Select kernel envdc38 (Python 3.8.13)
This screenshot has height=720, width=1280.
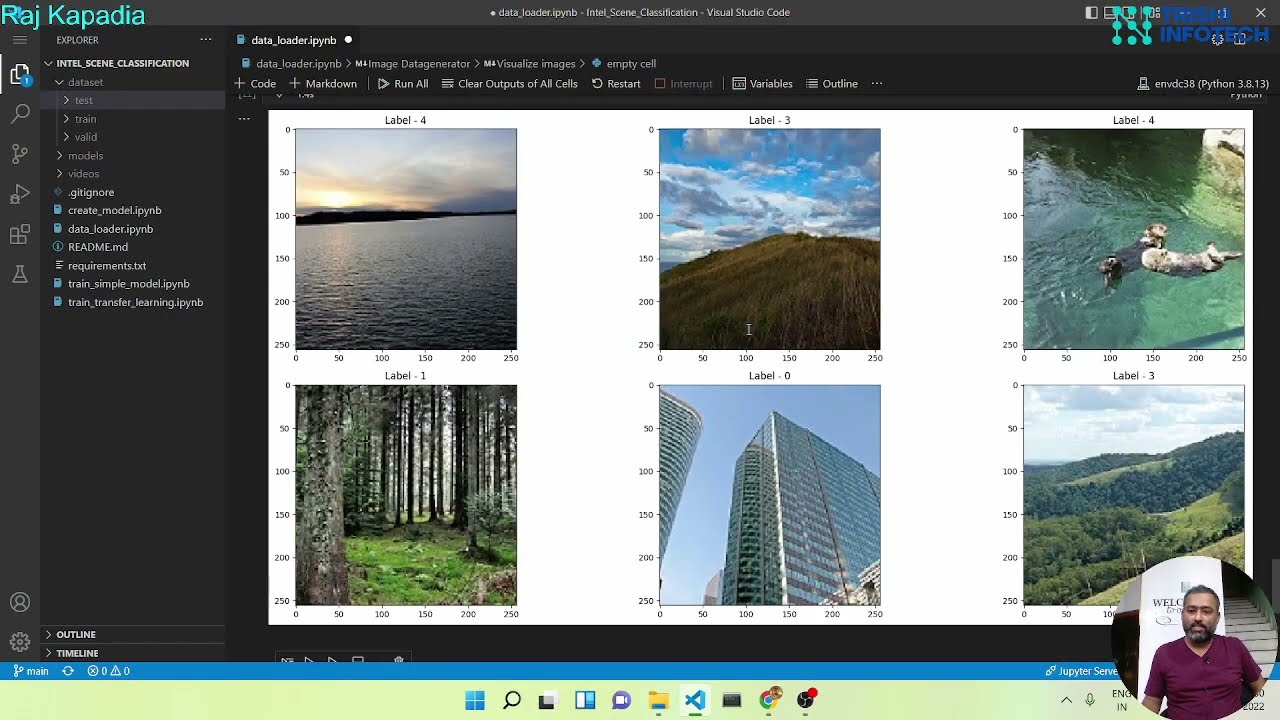click(1204, 84)
